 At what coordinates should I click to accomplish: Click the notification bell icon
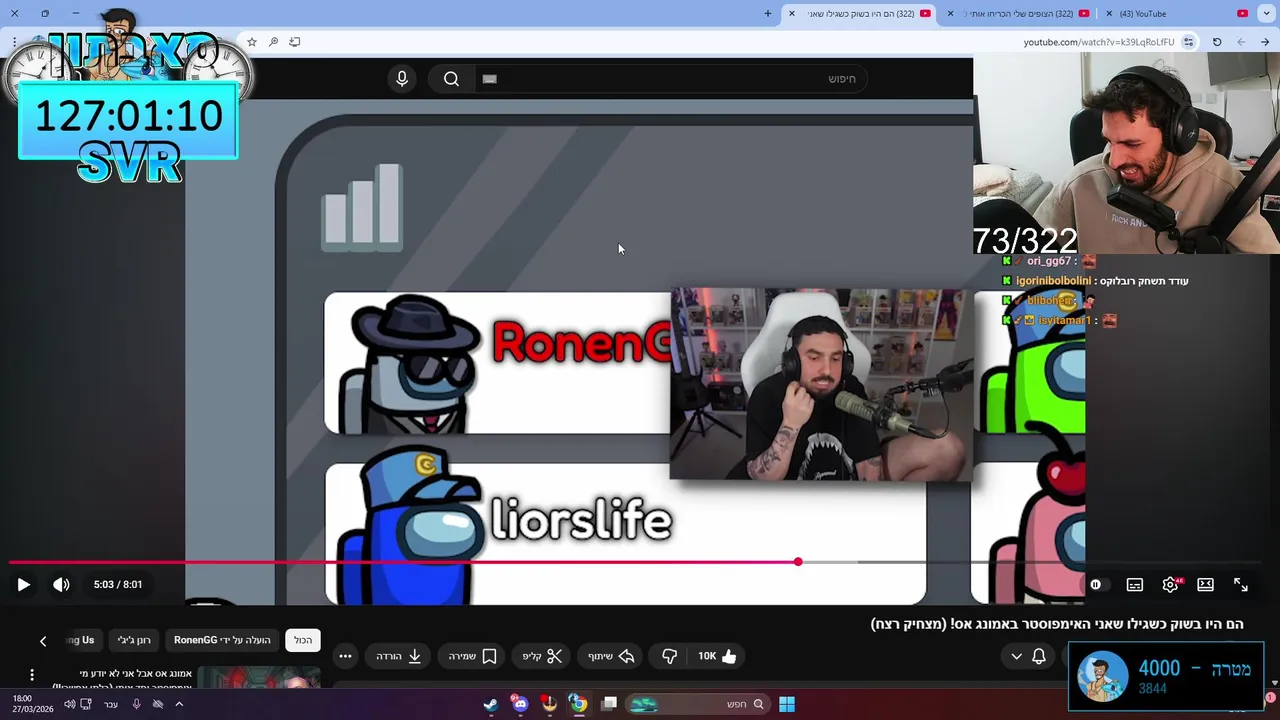point(1039,656)
